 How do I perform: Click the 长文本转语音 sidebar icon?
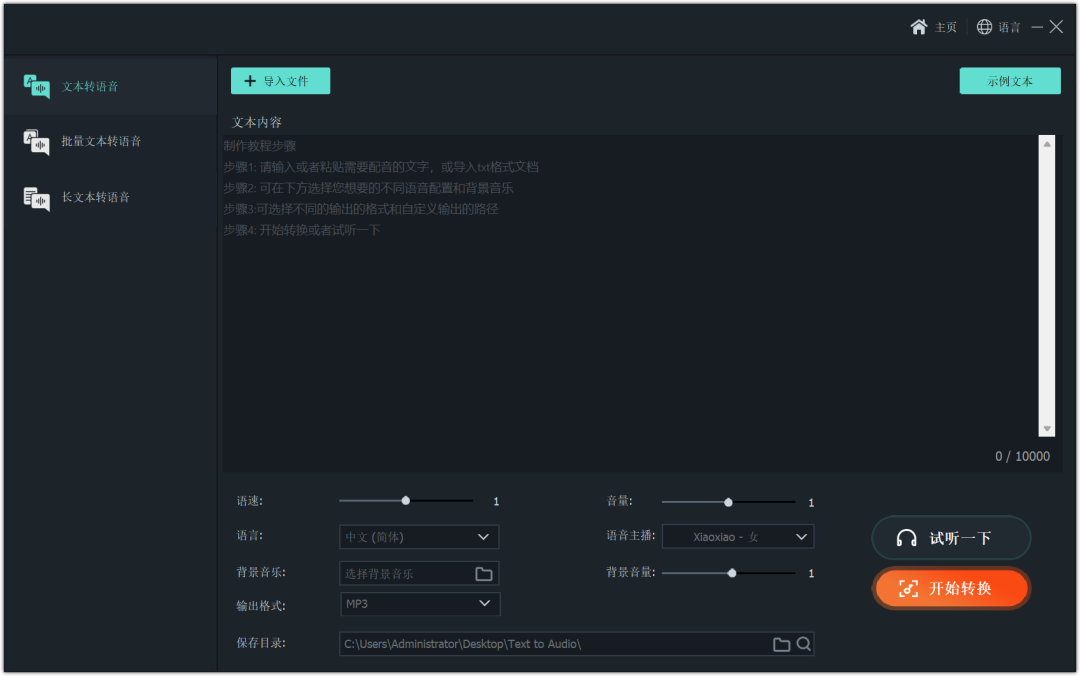pos(37,198)
